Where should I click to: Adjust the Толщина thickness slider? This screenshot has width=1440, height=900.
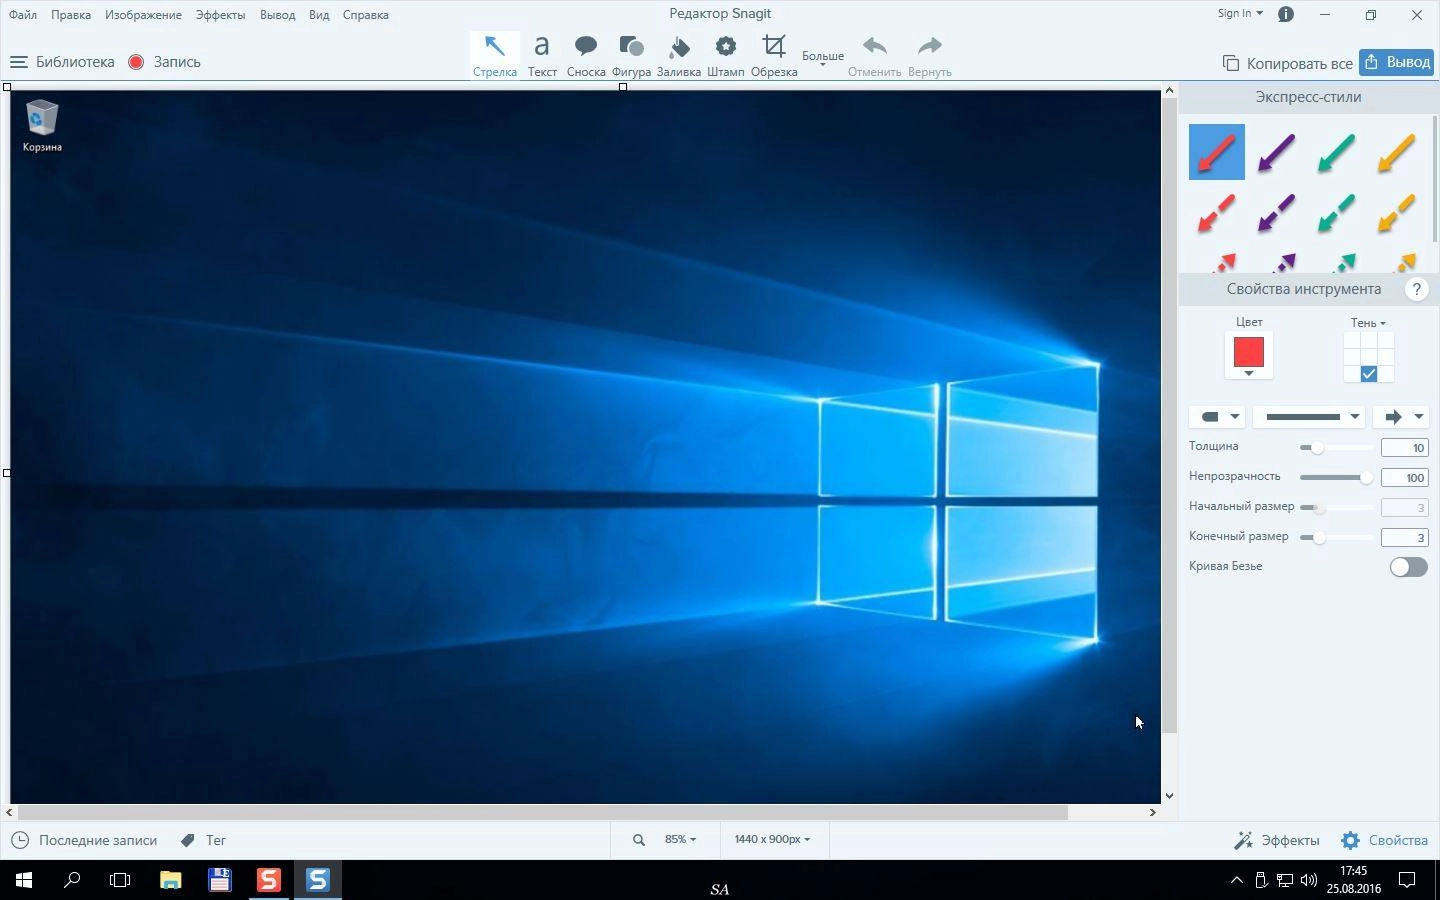coord(1336,448)
